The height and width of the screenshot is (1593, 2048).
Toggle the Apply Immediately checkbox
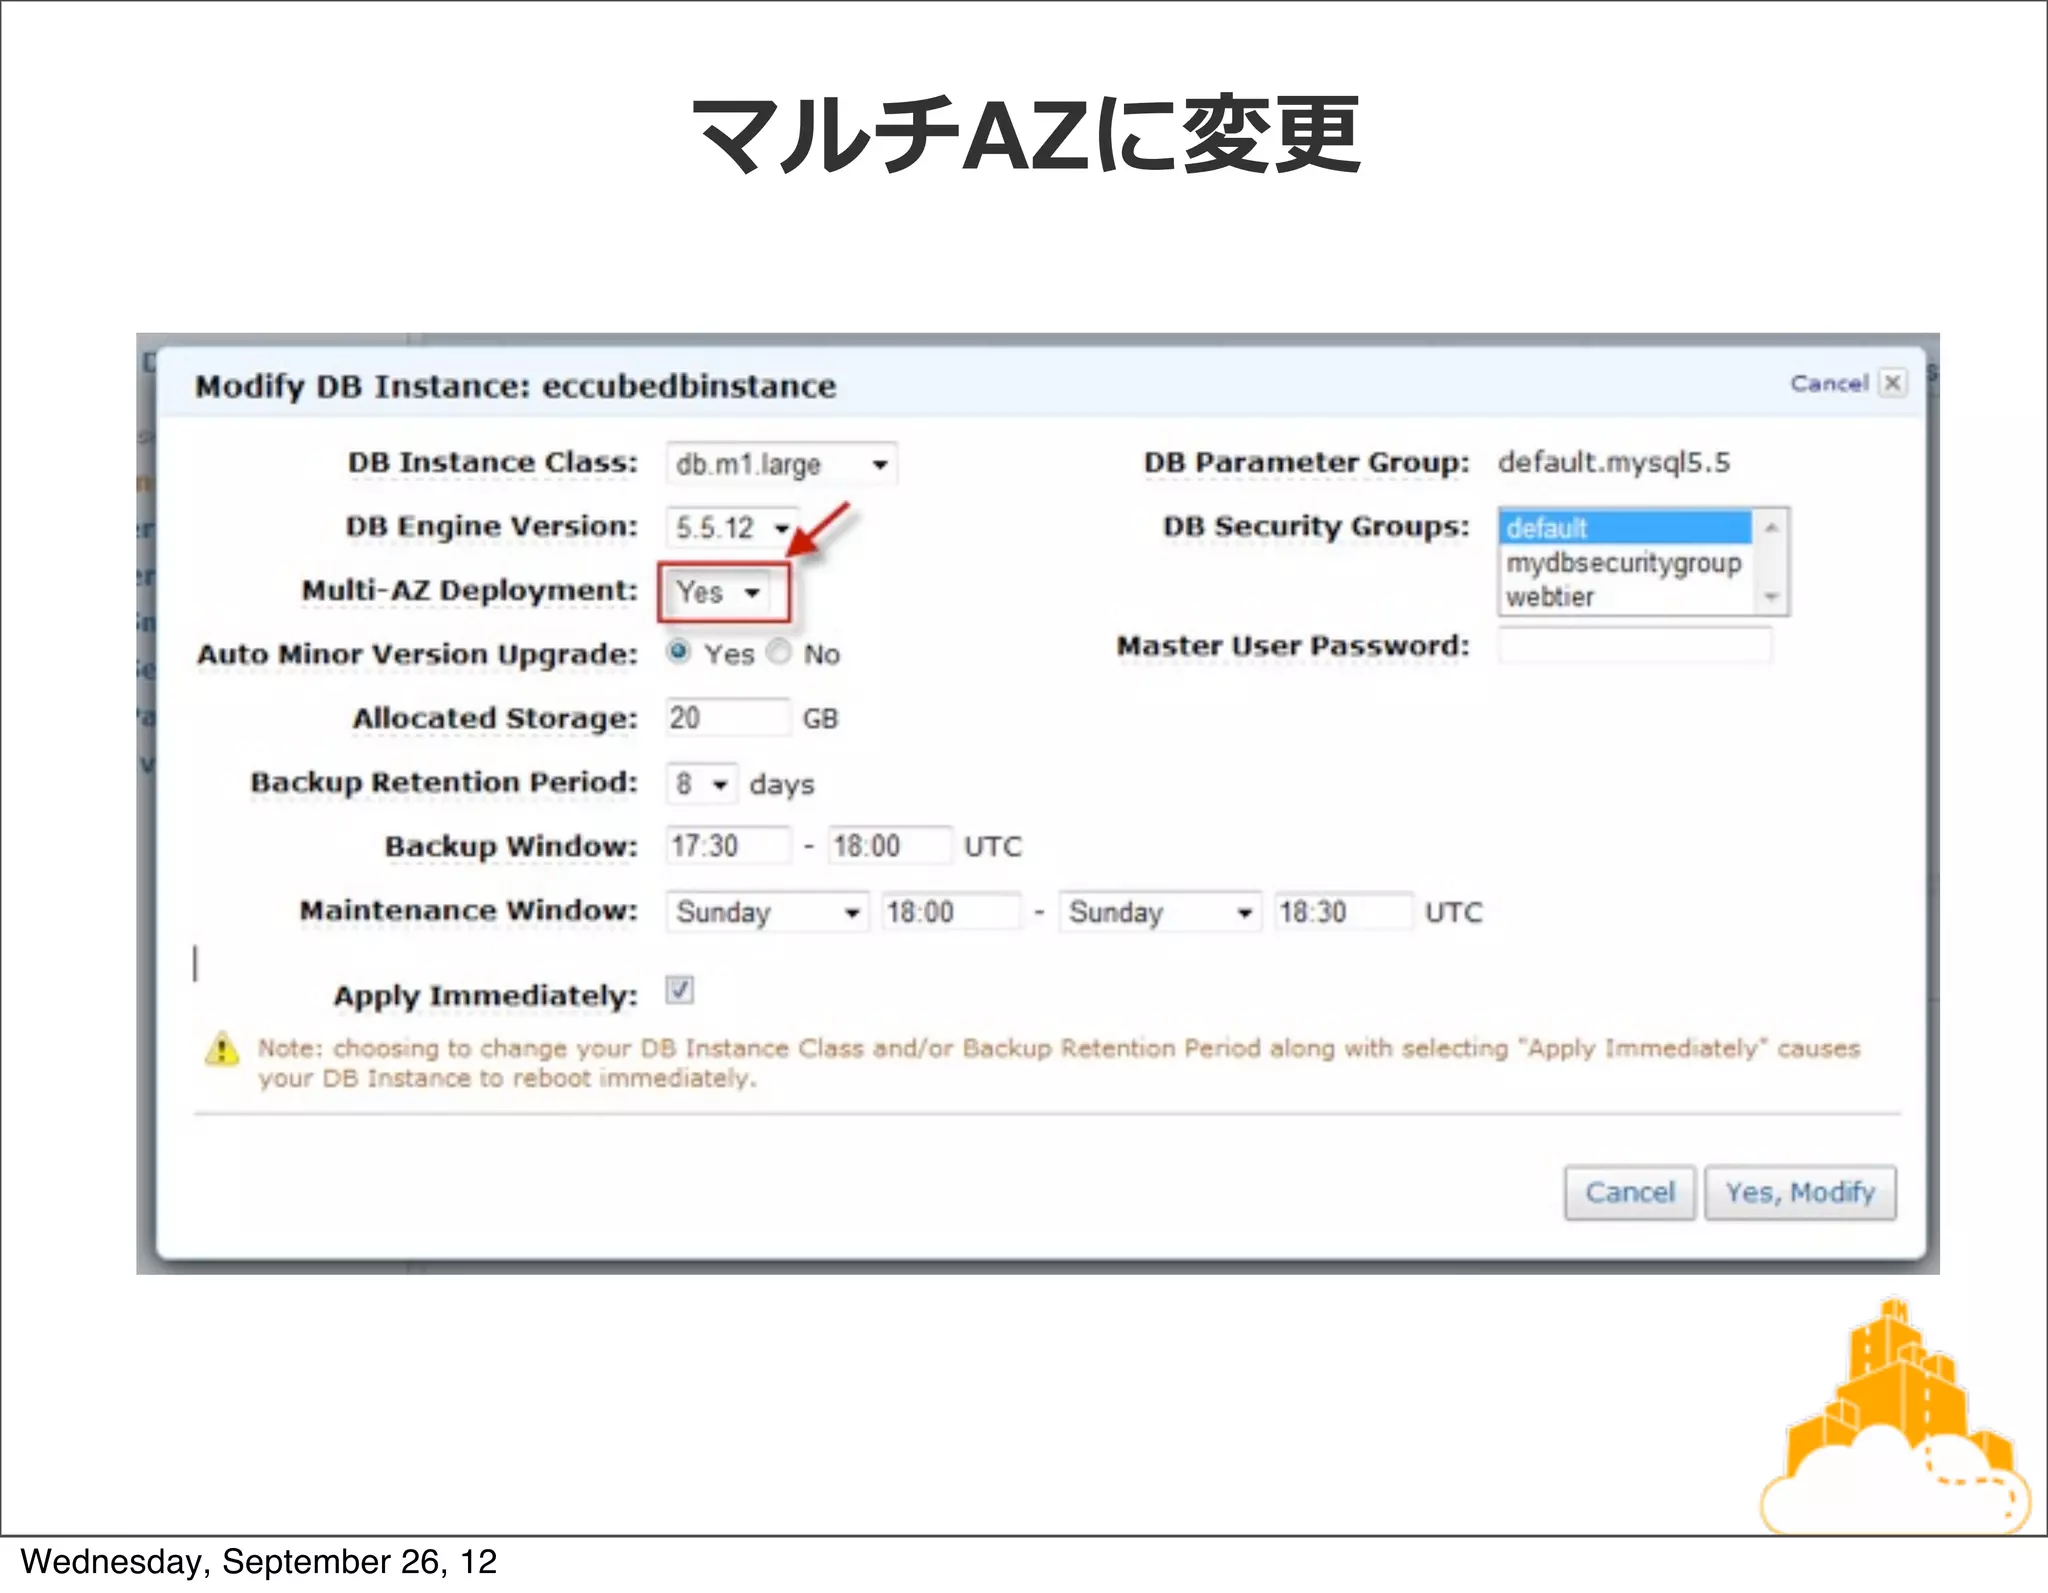680,990
